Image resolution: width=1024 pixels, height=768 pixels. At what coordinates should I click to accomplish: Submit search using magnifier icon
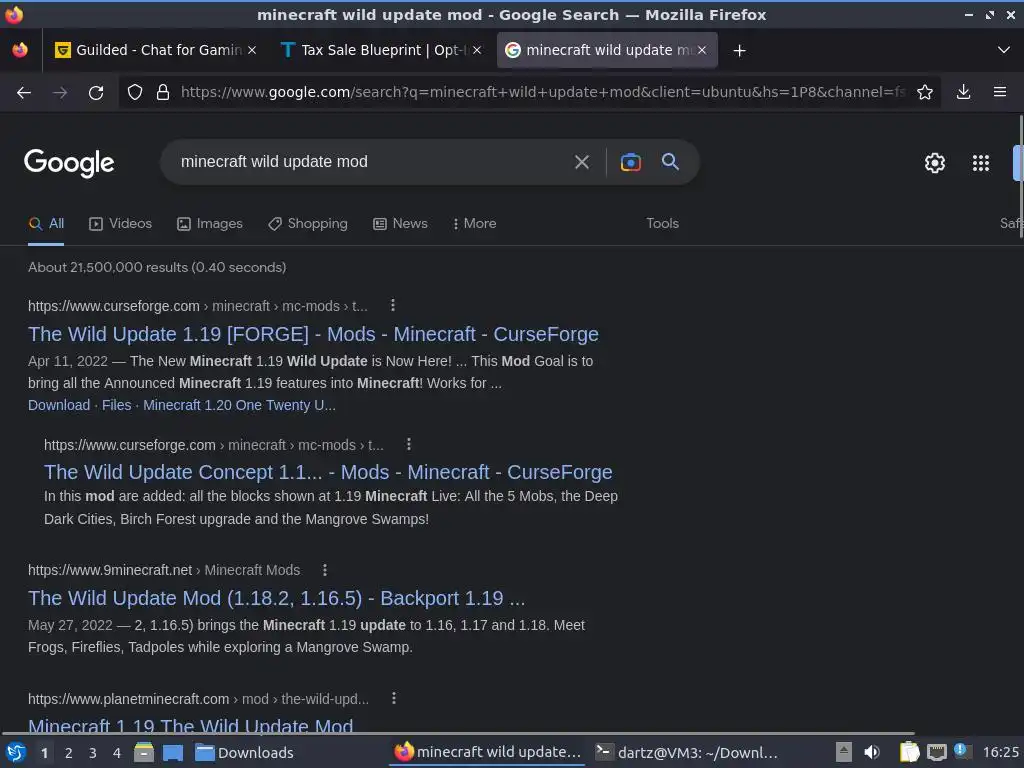(x=670, y=161)
